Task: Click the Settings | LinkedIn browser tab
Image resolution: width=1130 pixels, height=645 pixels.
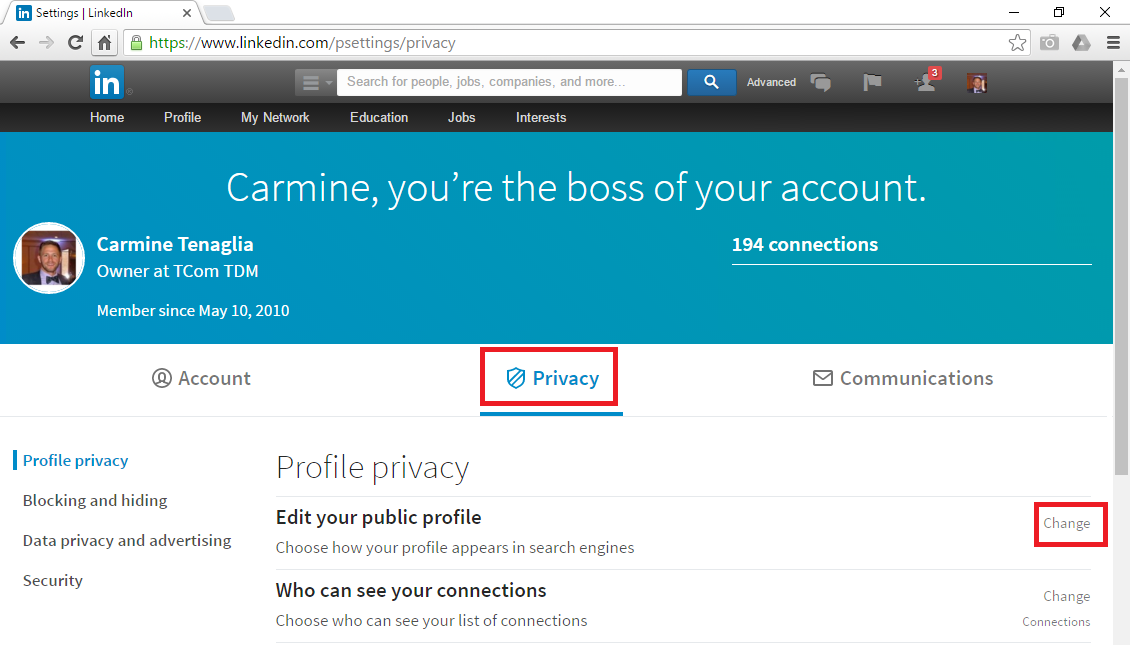Action: tap(101, 13)
